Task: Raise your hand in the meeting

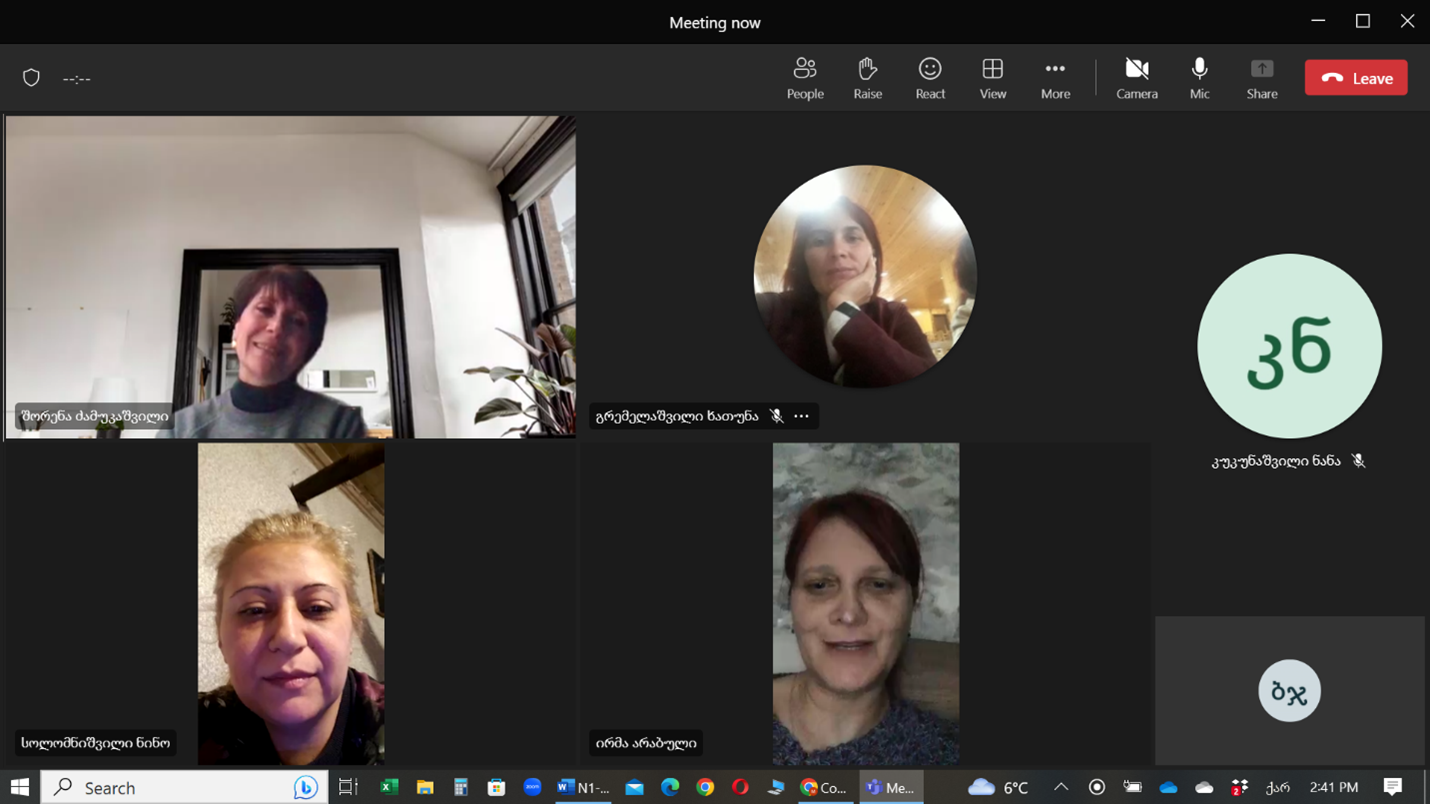Action: pos(867,78)
